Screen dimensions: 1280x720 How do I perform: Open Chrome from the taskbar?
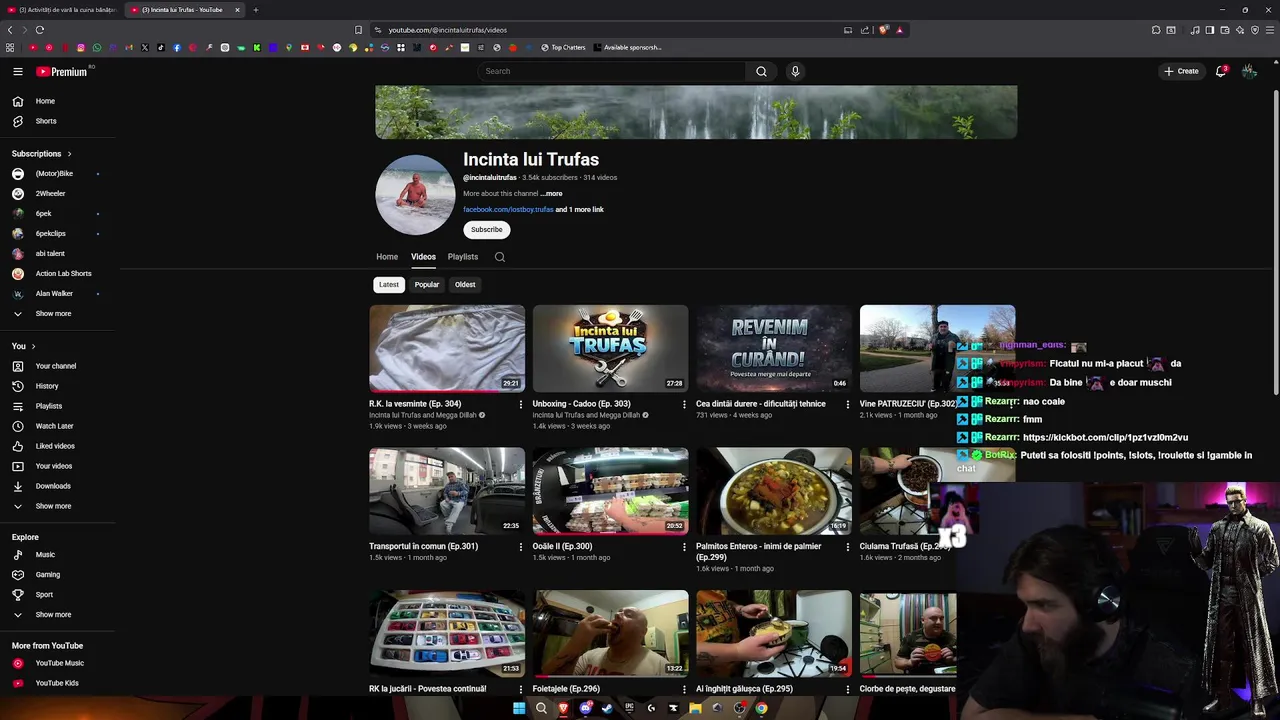coord(761,708)
